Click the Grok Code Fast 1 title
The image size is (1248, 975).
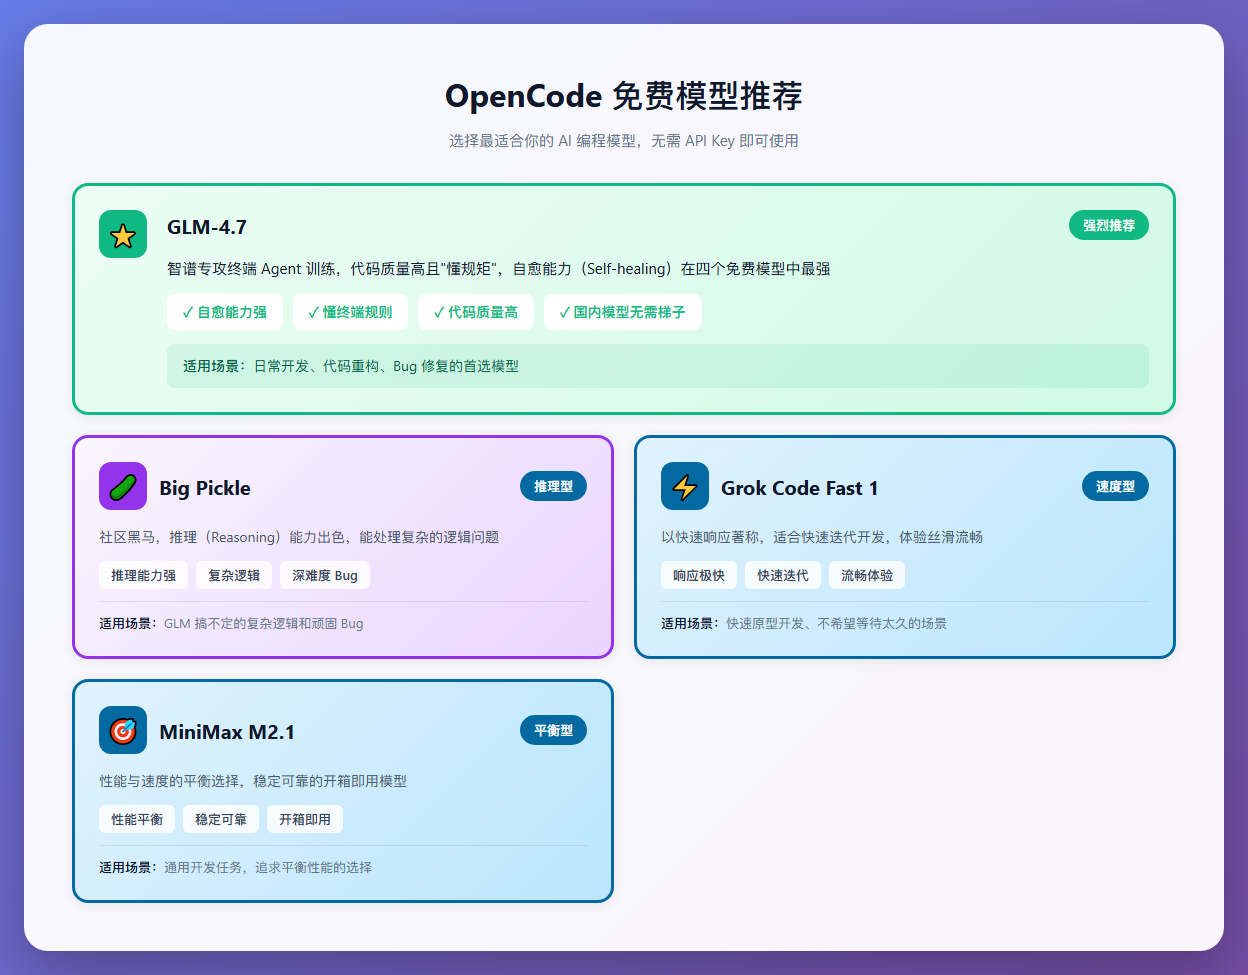click(x=800, y=488)
